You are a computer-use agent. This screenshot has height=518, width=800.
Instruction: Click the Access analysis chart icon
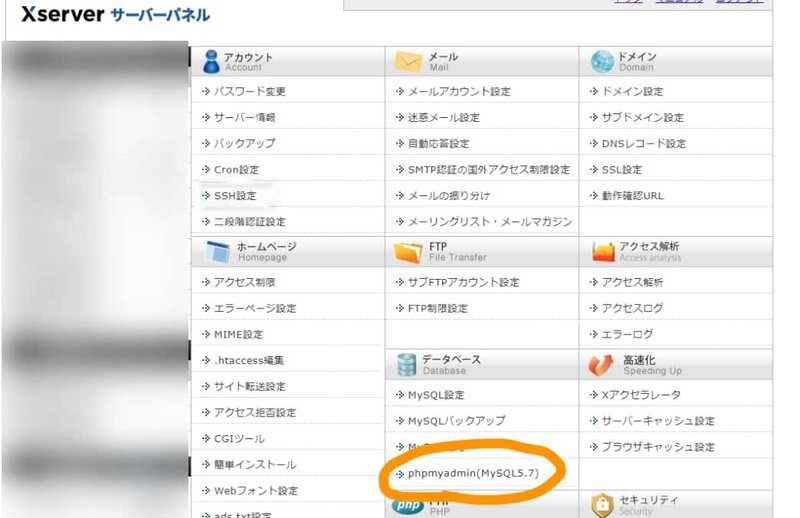click(603, 252)
